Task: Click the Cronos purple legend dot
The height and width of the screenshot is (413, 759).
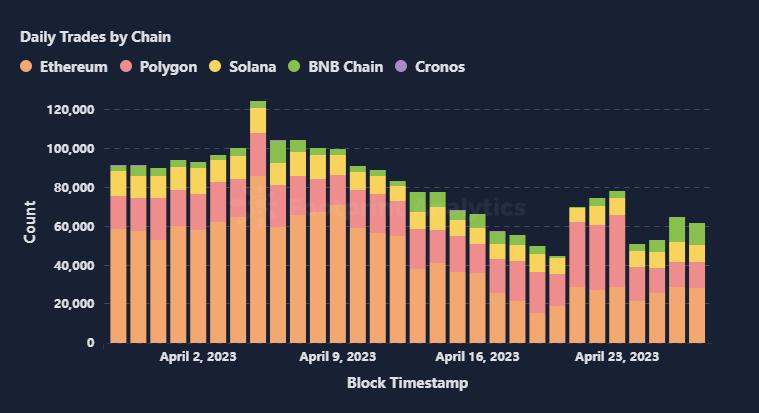Action: [x=401, y=66]
